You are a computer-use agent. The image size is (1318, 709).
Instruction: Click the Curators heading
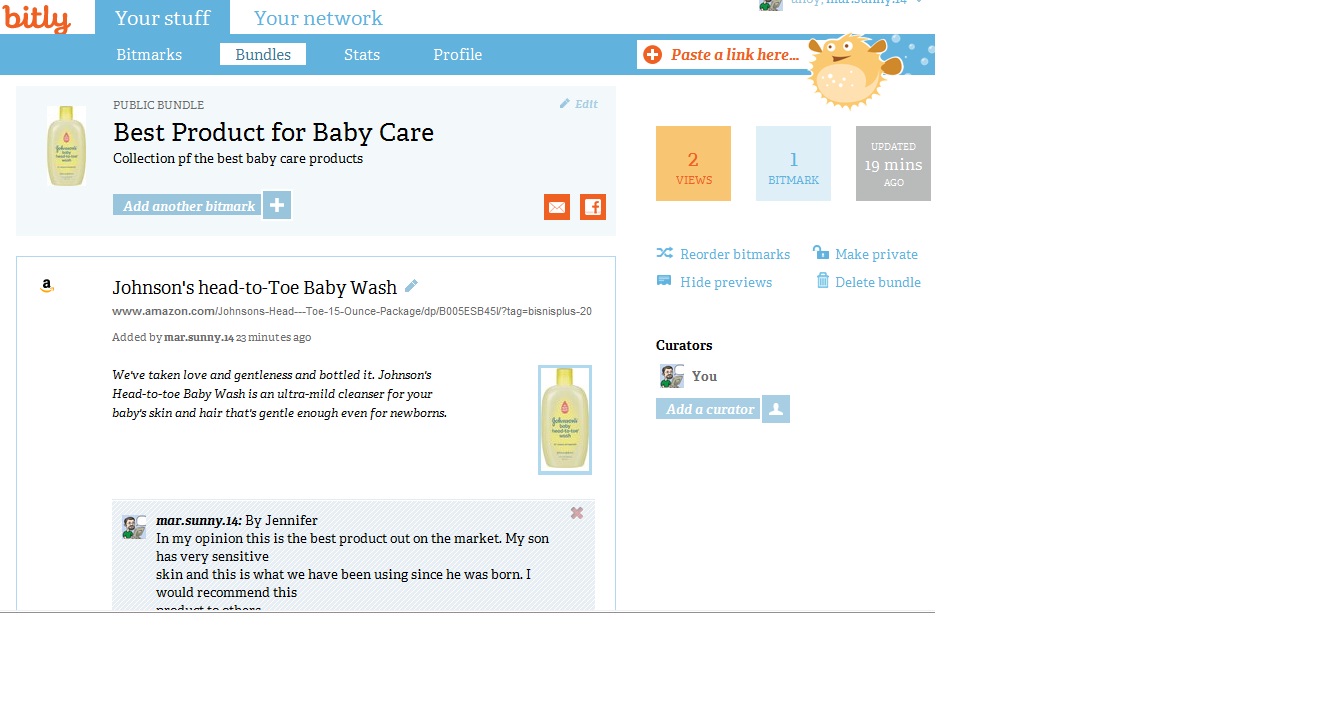tap(684, 345)
